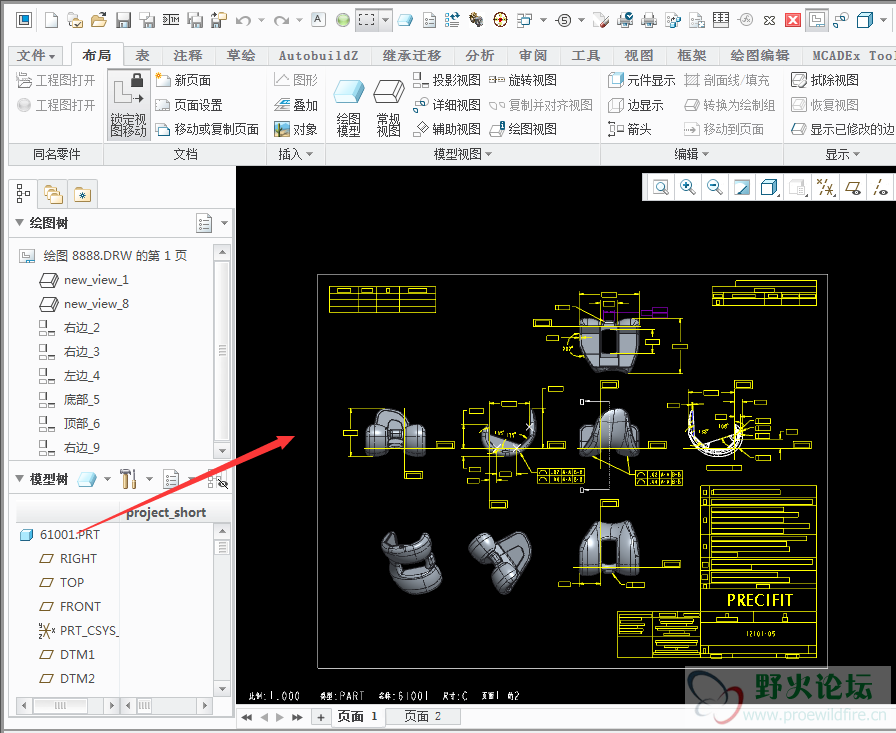Go to first sheet with rewind arrows
Image resolution: width=896 pixels, height=733 pixels.
[246, 717]
